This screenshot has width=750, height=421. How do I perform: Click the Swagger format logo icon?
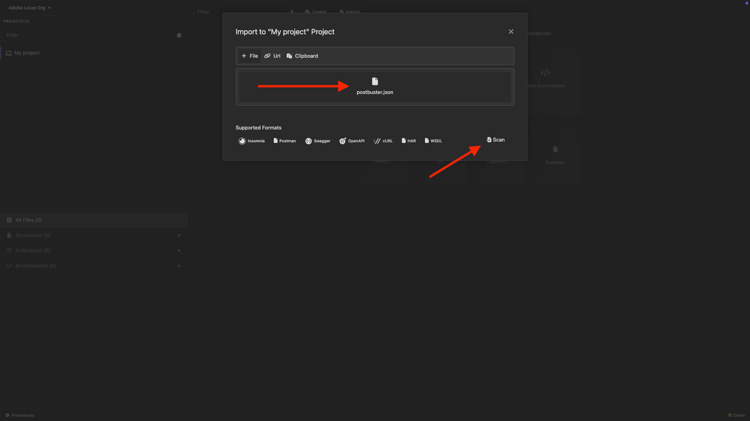click(309, 141)
